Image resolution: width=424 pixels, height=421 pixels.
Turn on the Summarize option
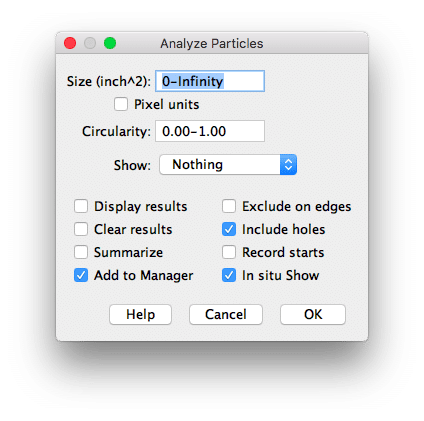pyautogui.click(x=81, y=252)
